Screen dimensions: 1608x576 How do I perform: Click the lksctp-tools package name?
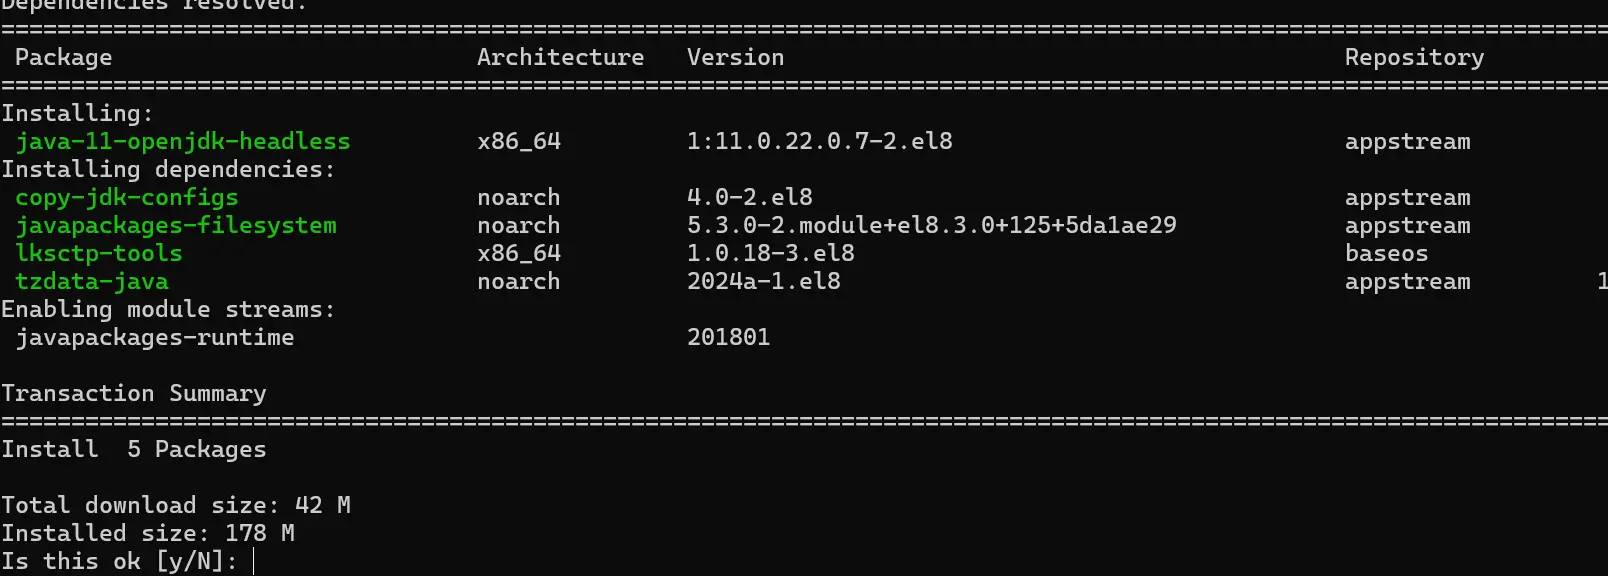[99, 254]
